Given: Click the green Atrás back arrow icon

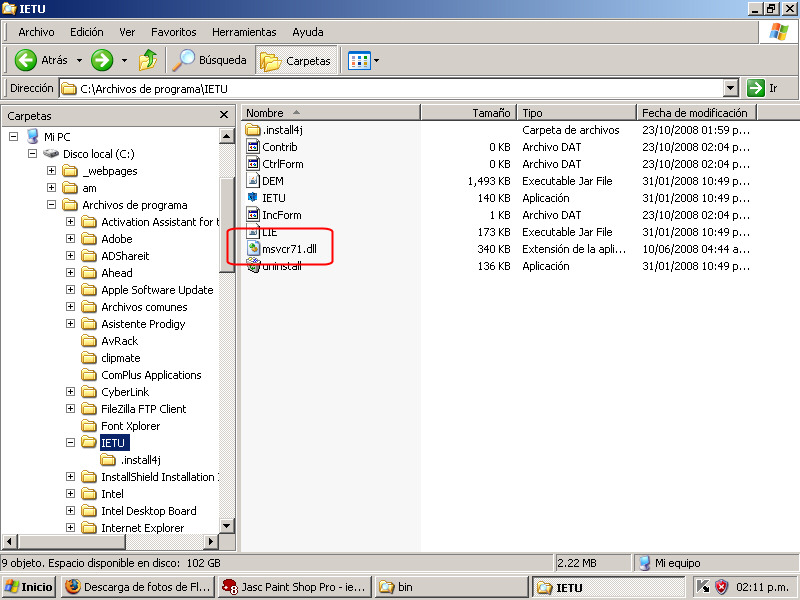Looking at the screenshot, I should [26, 61].
